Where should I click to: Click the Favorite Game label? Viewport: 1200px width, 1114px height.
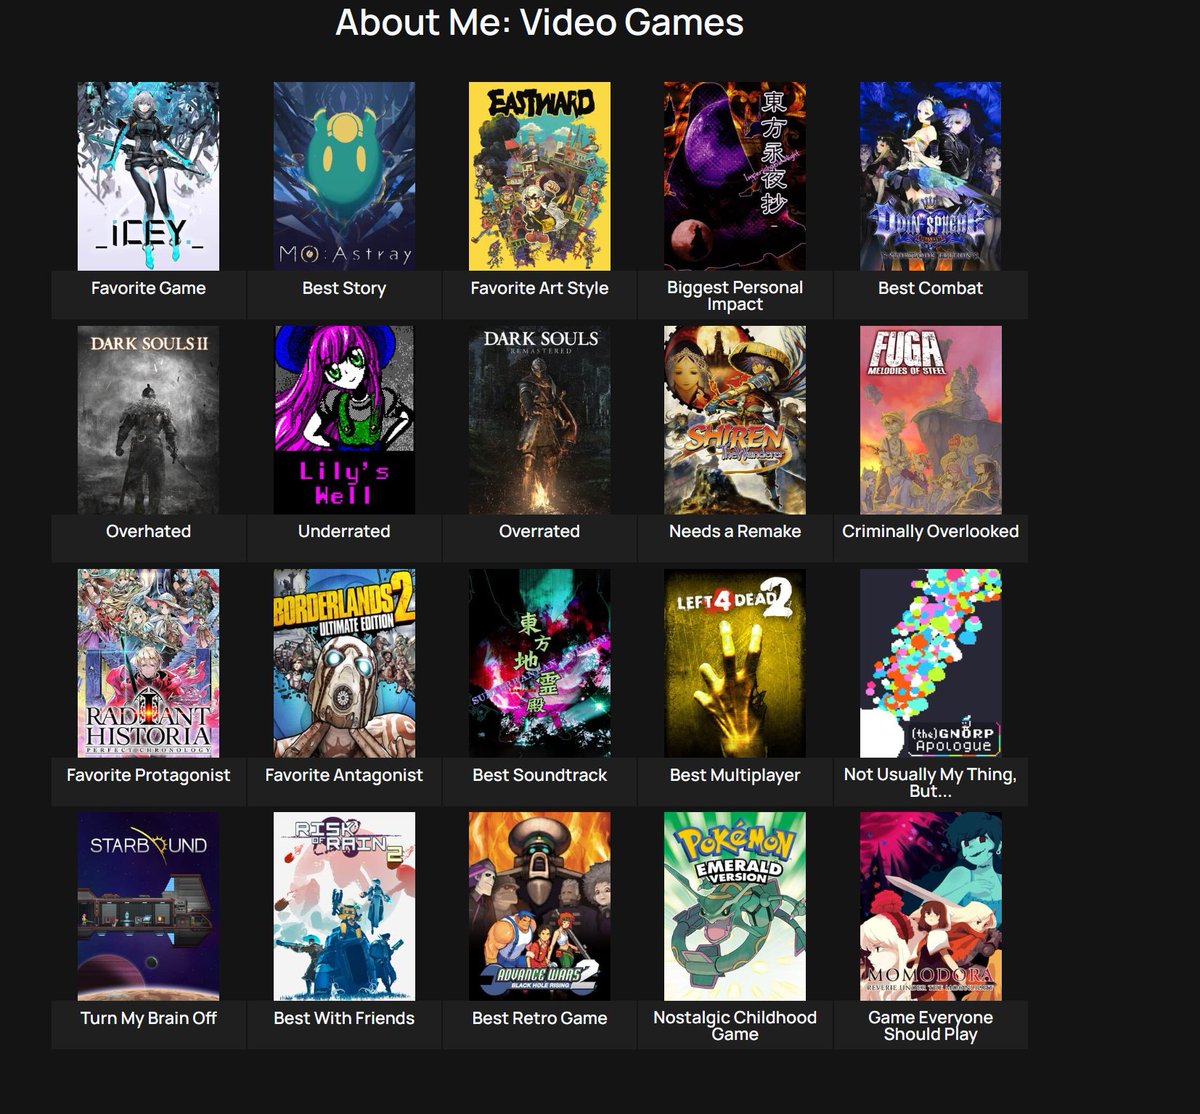(x=148, y=288)
